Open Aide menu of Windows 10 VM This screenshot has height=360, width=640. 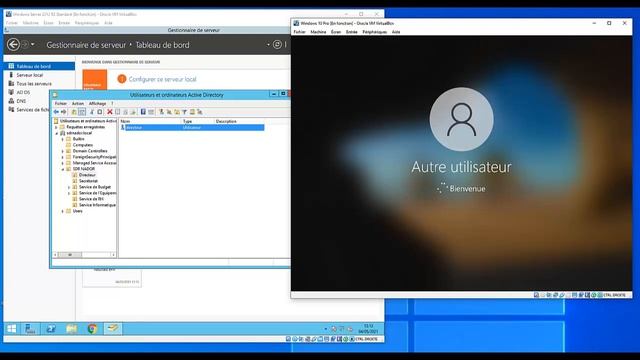(396, 32)
